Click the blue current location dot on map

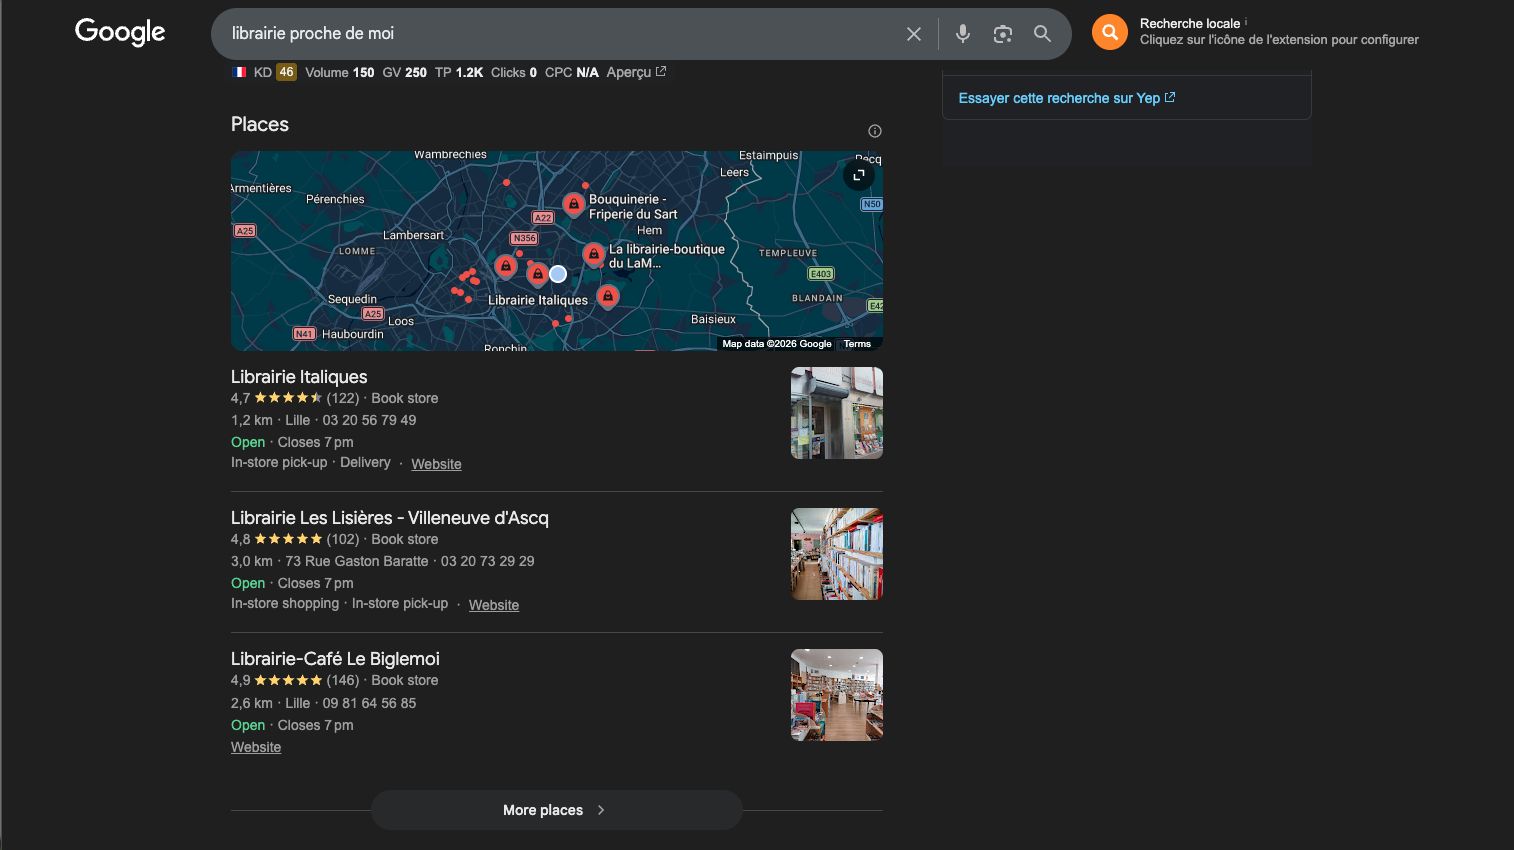[558, 274]
